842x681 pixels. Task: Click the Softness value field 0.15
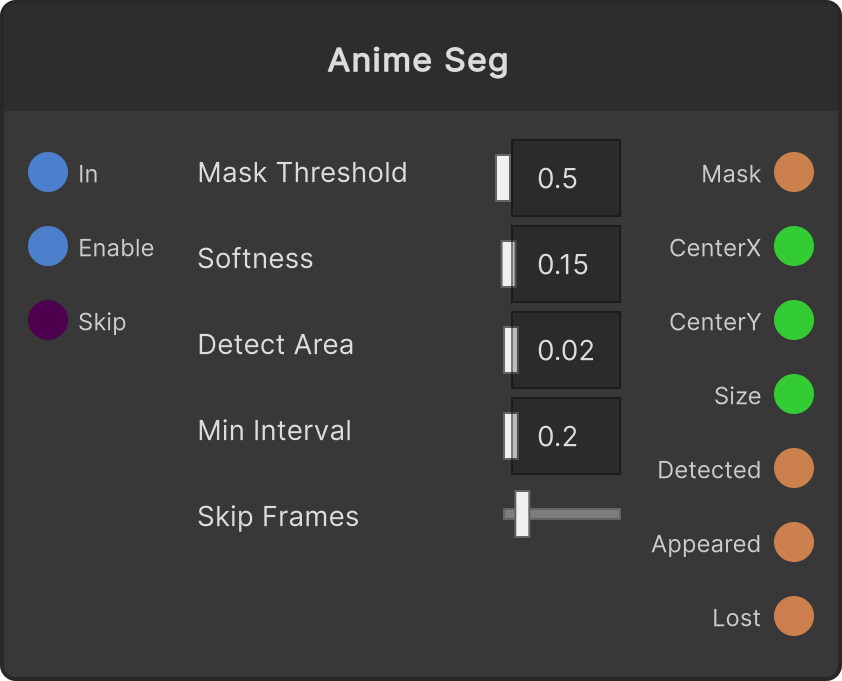tap(566, 264)
